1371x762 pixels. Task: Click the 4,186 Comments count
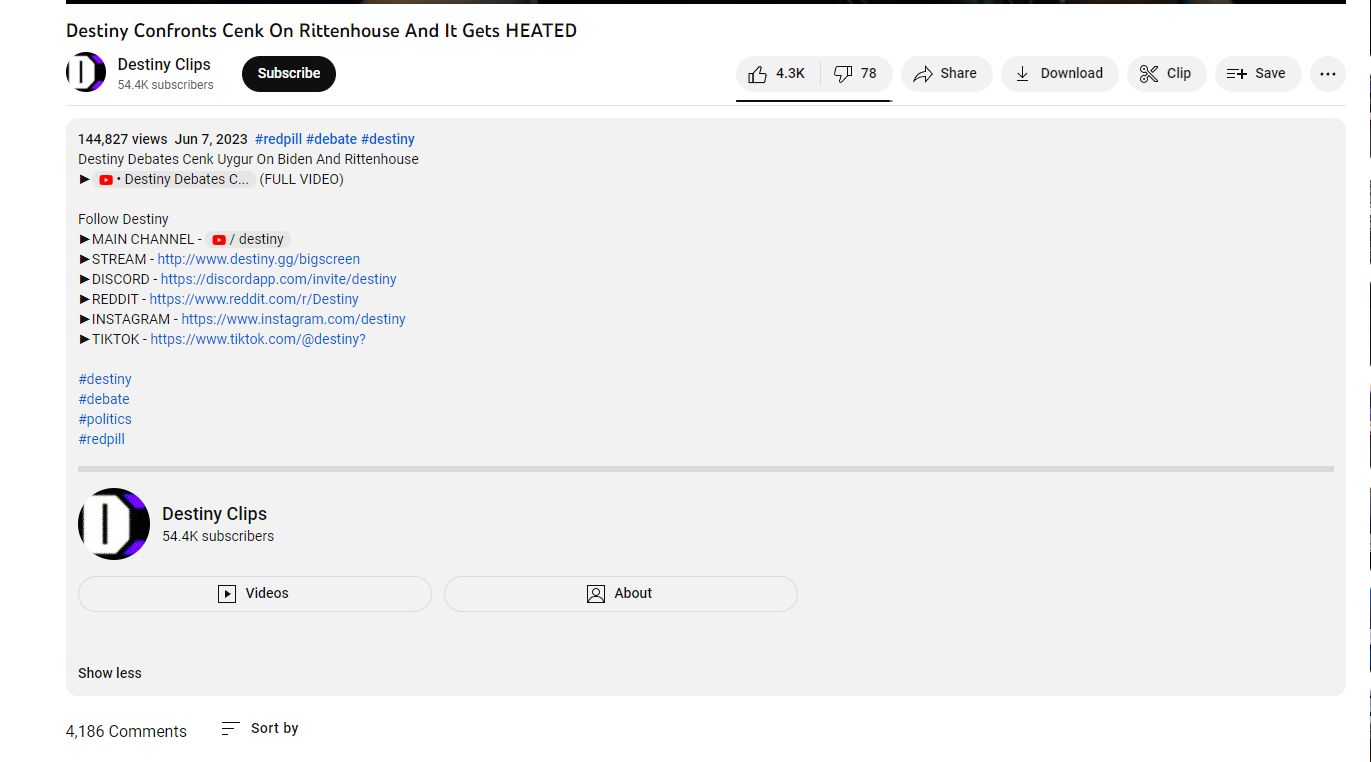126,732
